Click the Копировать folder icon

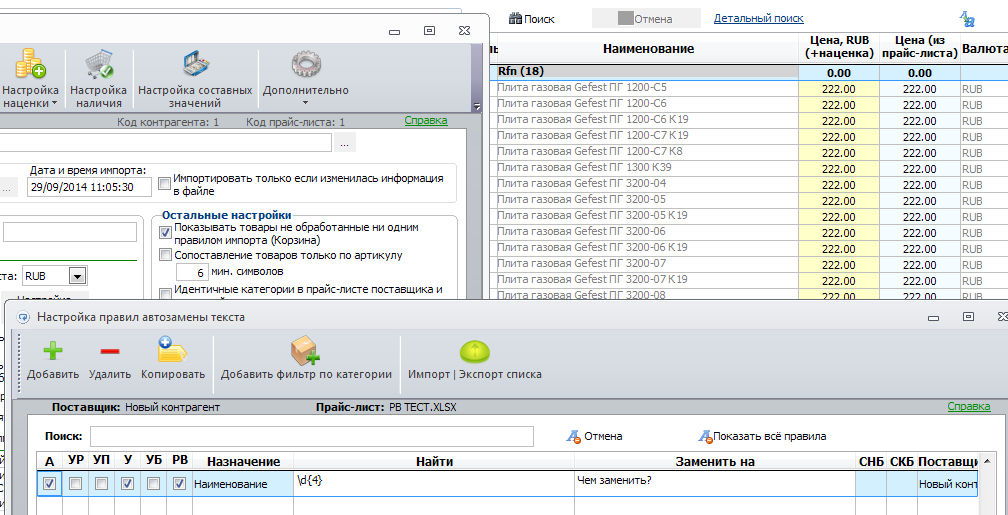[x=172, y=351]
